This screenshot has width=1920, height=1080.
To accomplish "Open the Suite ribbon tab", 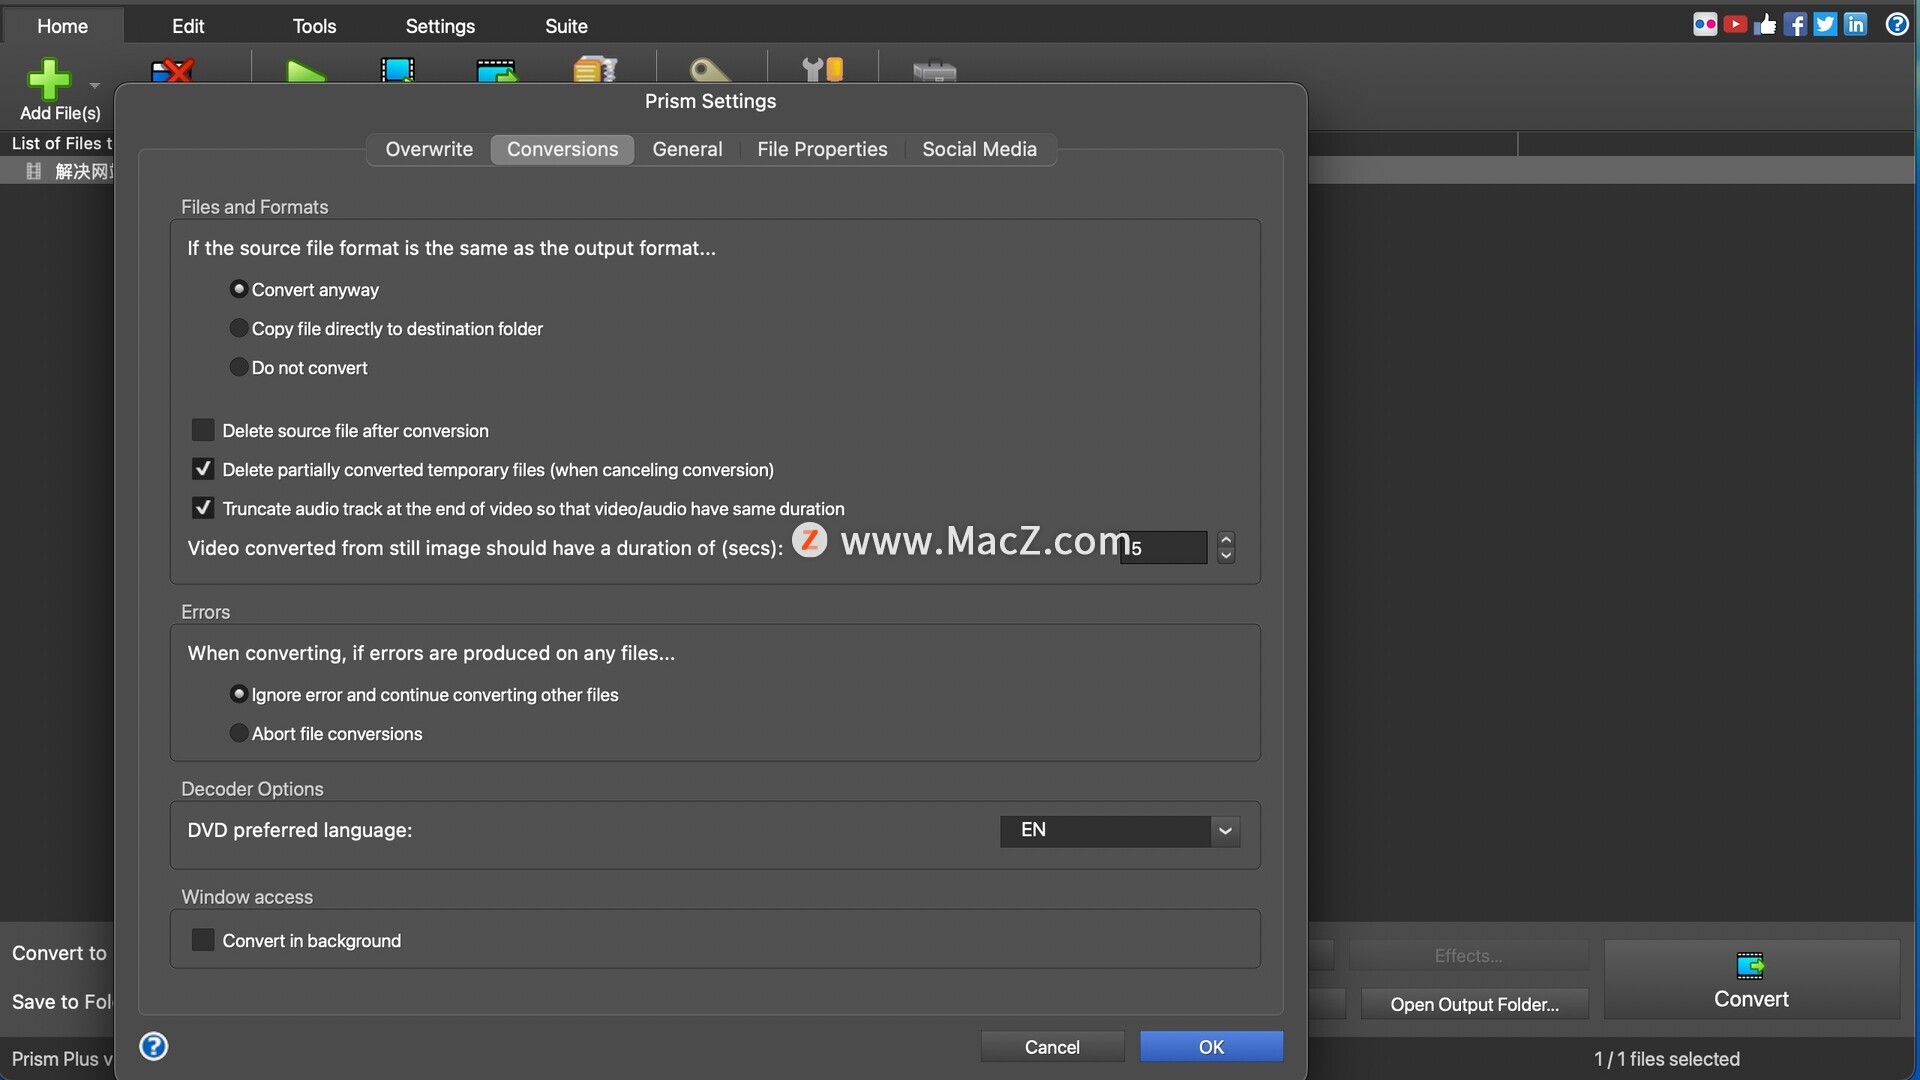I will [566, 26].
